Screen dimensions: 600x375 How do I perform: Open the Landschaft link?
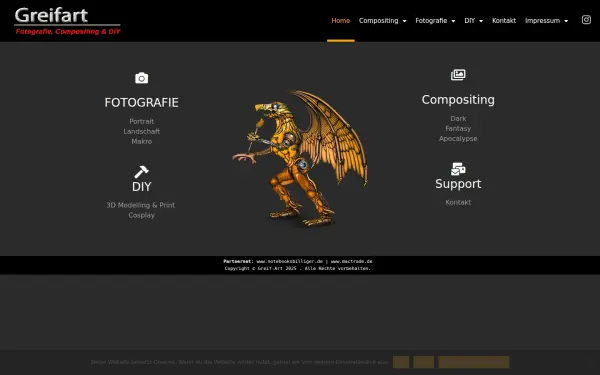coord(142,131)
